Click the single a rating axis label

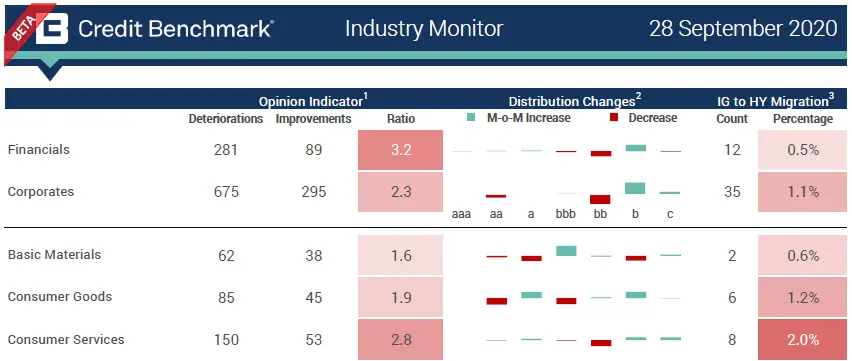[x=531, y=214]
